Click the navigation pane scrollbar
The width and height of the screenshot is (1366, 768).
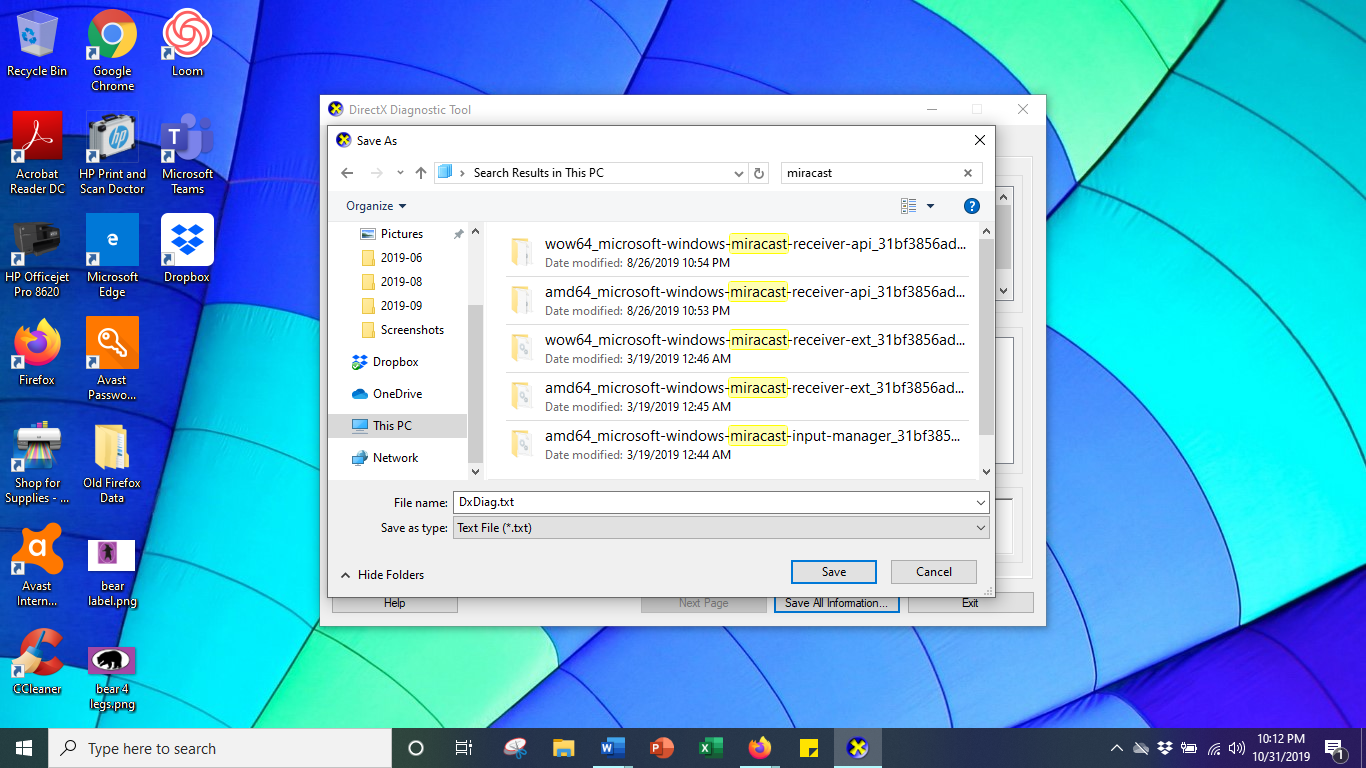475,384
